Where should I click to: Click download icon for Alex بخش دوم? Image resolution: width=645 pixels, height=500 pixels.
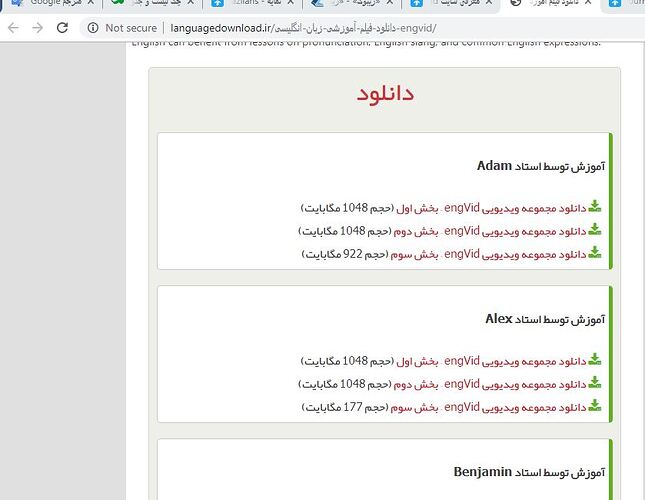coord(595,382)
